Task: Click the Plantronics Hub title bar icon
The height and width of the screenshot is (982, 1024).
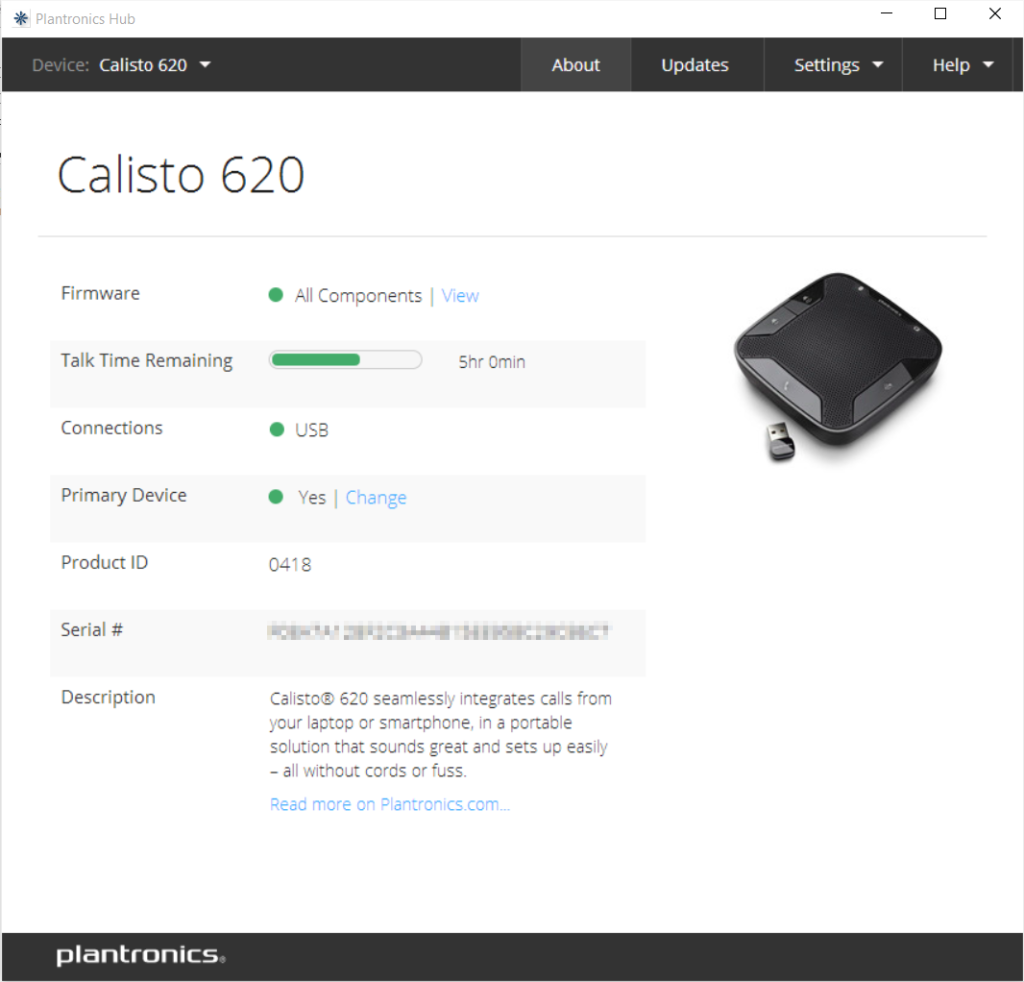Action: click(21, 18)
